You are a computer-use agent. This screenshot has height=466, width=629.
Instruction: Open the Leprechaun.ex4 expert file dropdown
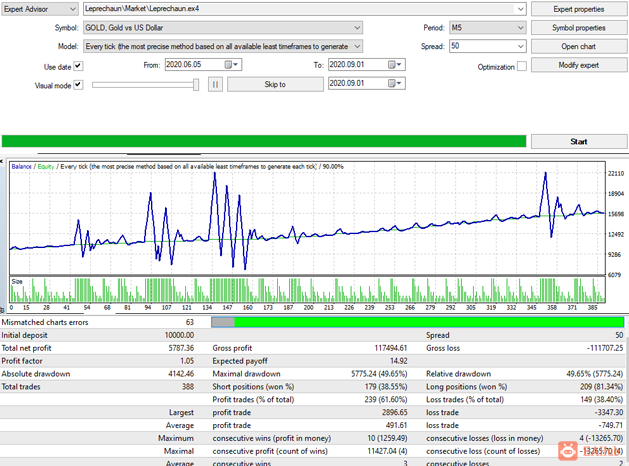[x=304, y=9]
